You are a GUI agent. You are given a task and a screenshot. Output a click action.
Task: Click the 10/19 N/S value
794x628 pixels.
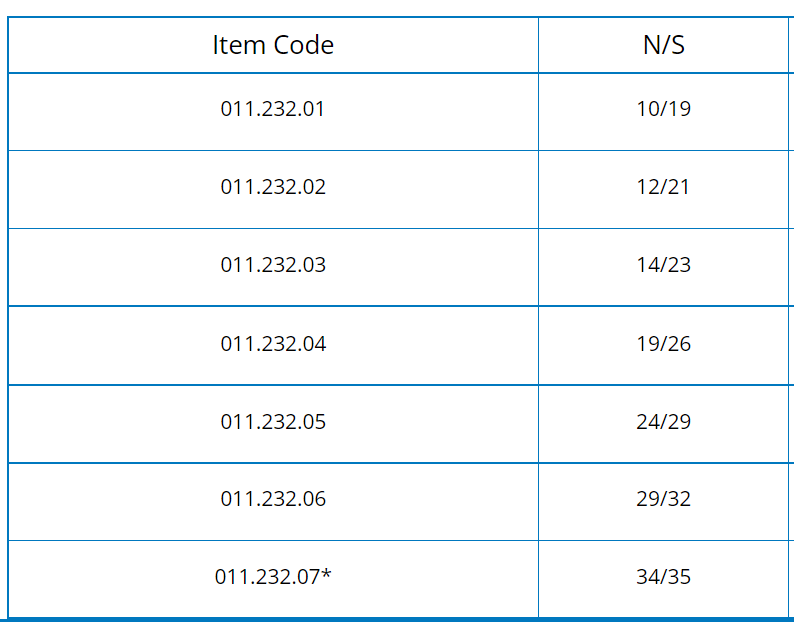(x=663, y=109)
